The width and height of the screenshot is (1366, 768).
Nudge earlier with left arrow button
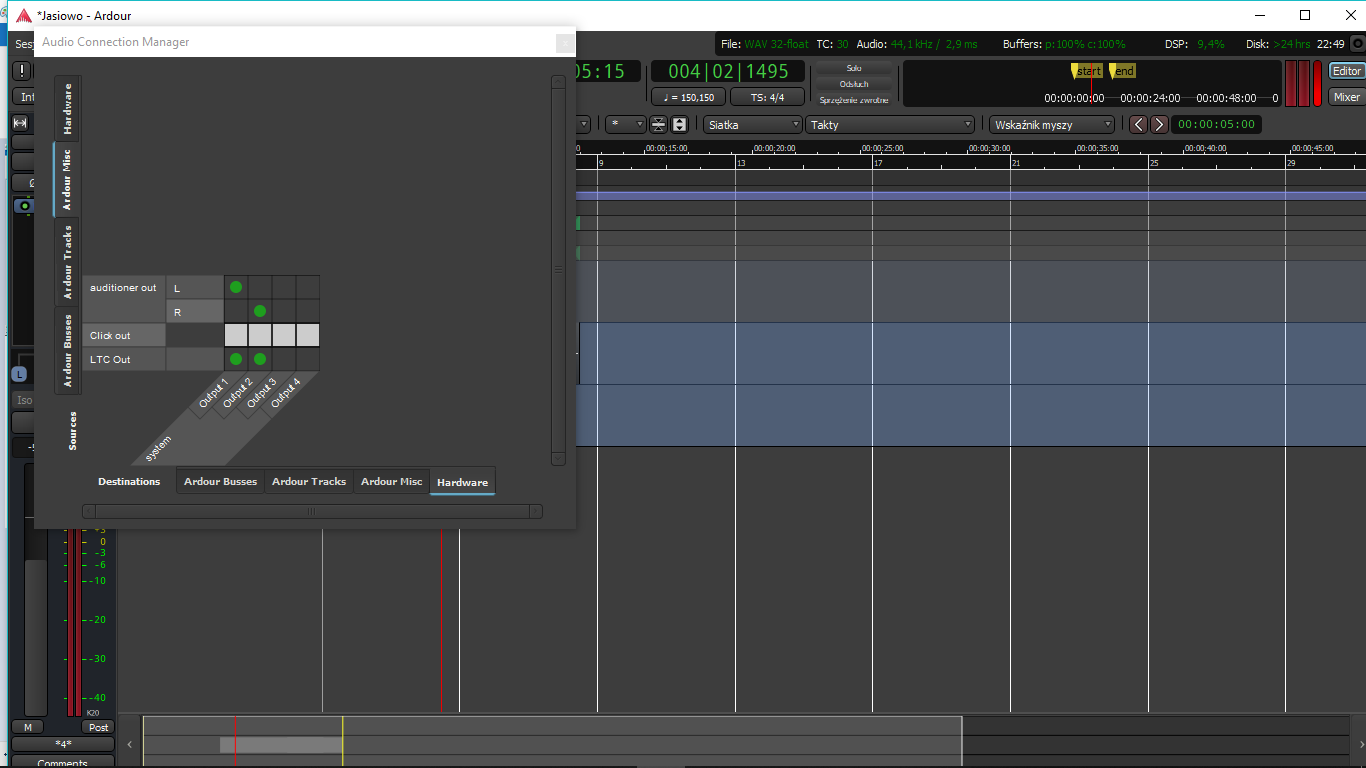click(1138, 125)
